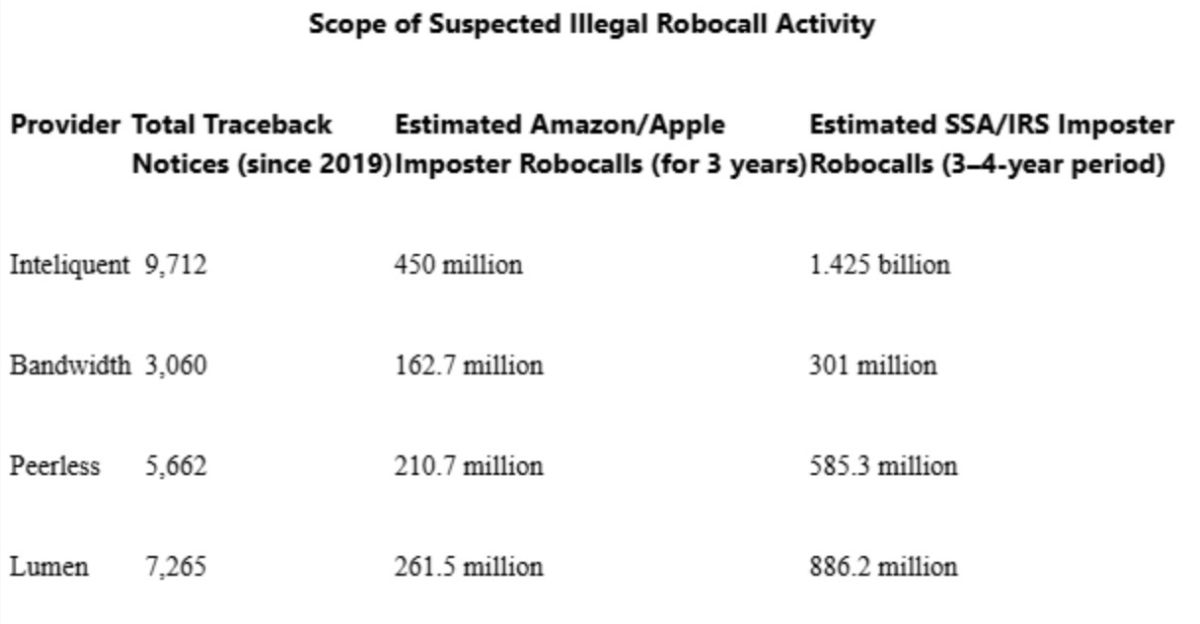Image resolution: width=1200 pixels, height=624 pixels.
Task: Click the '585.3 million' cell
Action: coord(883,466)
